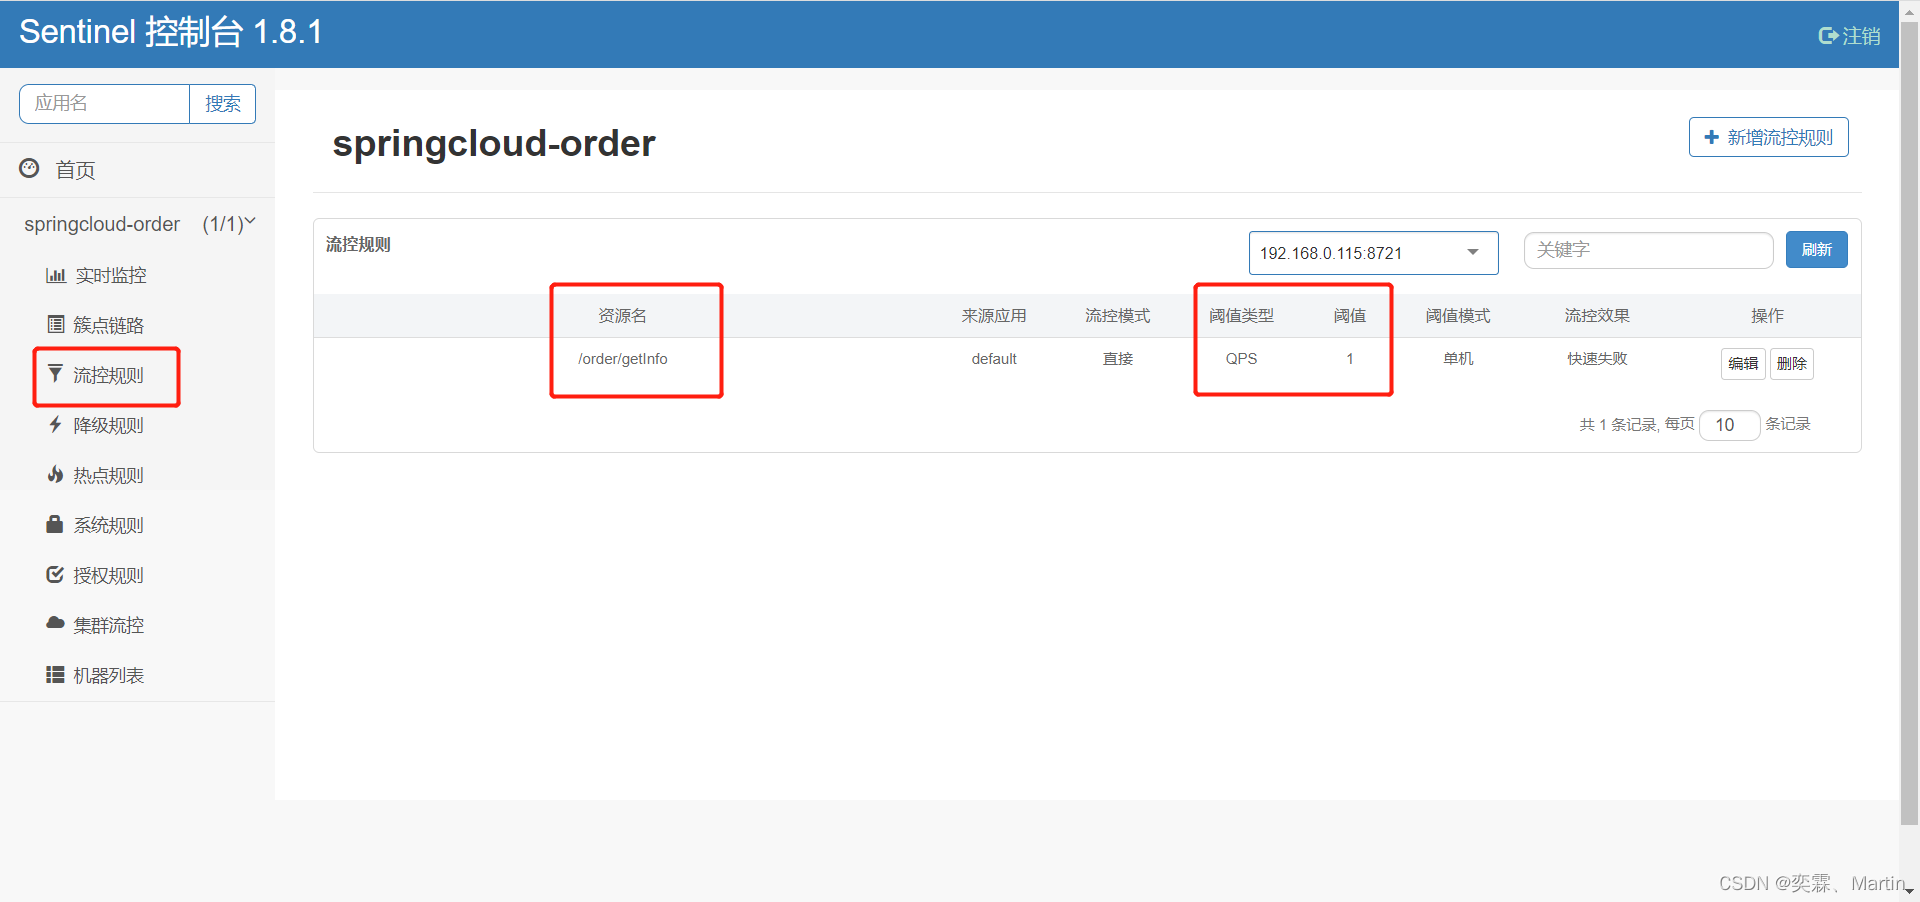Focus the 关键字 search field
The height and width of the screenshot is (902, 1920).
(1647, 250)
